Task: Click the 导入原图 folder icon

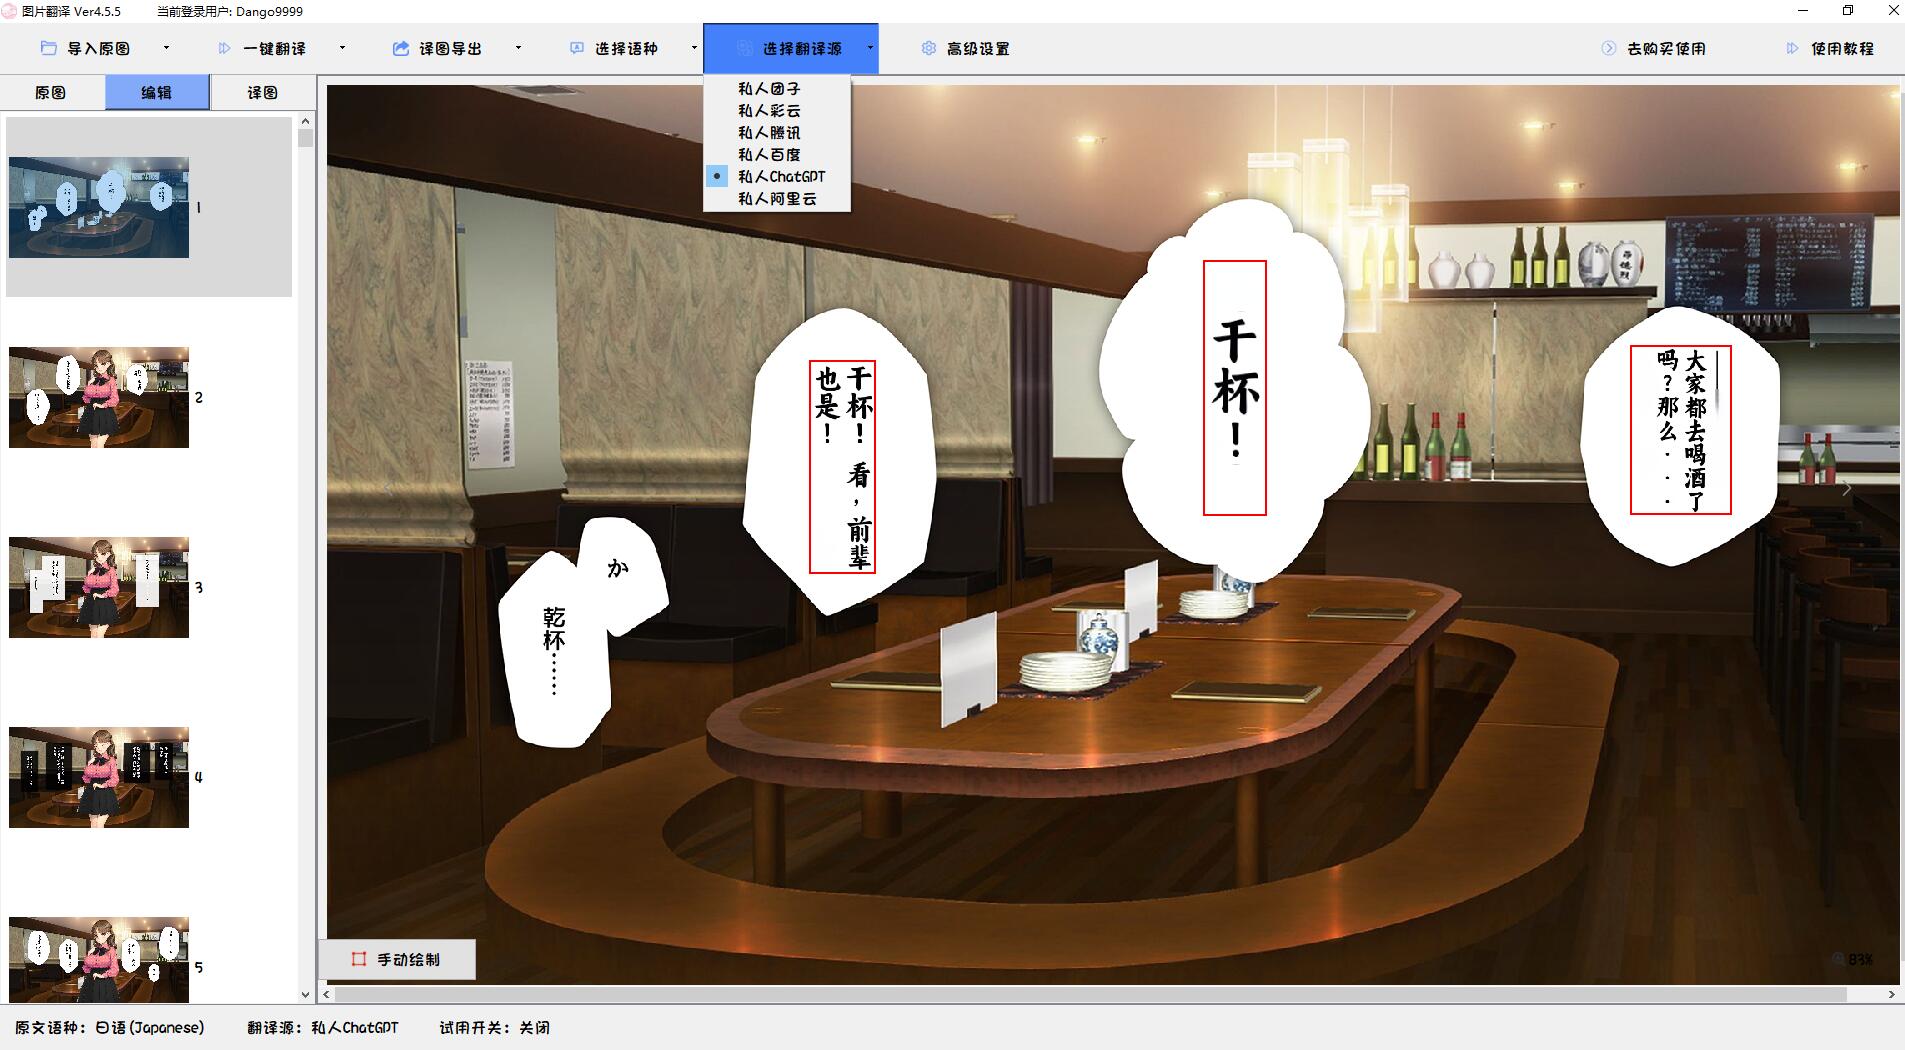Action: [x=48, y=48]
